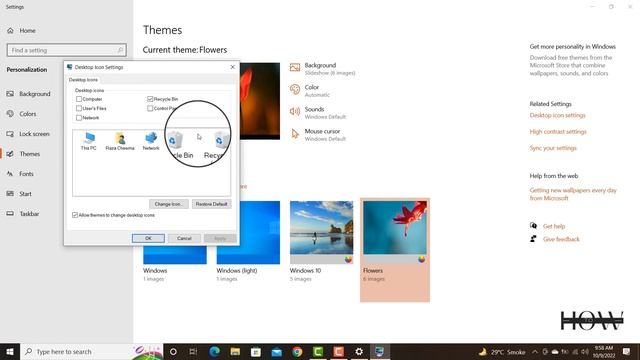
Task: Toggle Allow themes to change desktop icons
Action: click(75, 215)
